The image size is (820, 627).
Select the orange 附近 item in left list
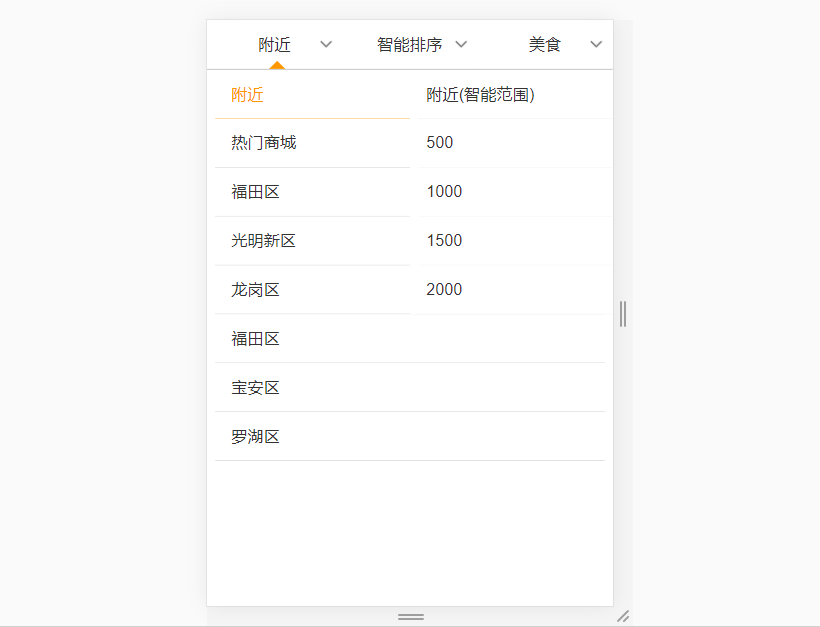point(248,95)
